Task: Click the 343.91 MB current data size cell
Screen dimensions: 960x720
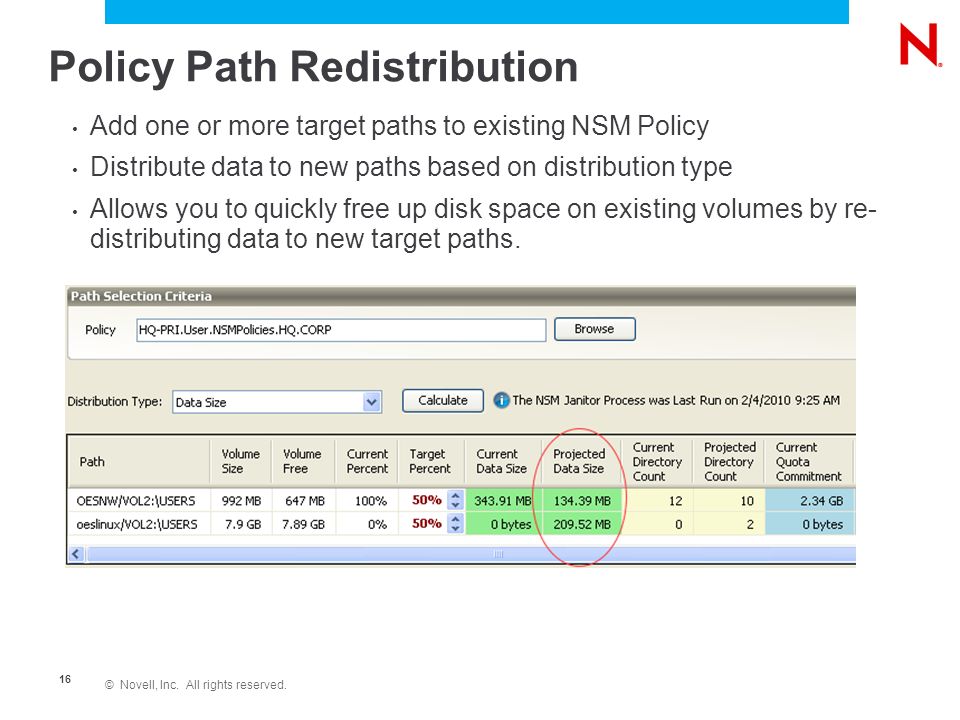Action: [x=503, y=501]
